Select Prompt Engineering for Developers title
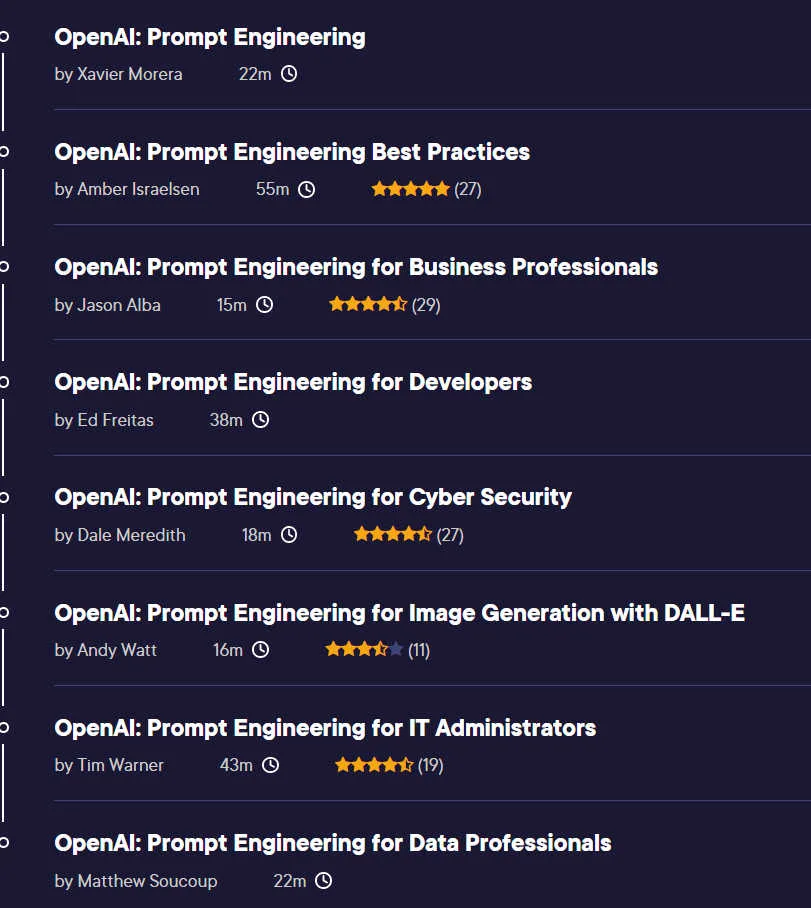Screen dimensions: 811x908 coord(293,382)
